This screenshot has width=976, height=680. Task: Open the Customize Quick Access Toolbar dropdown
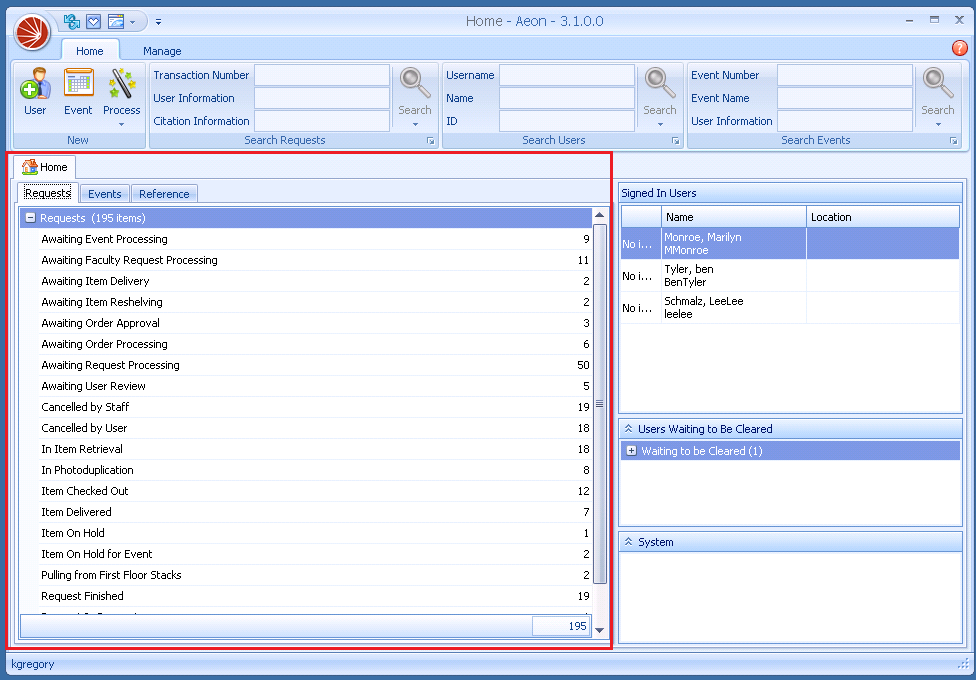coord(158,21)
